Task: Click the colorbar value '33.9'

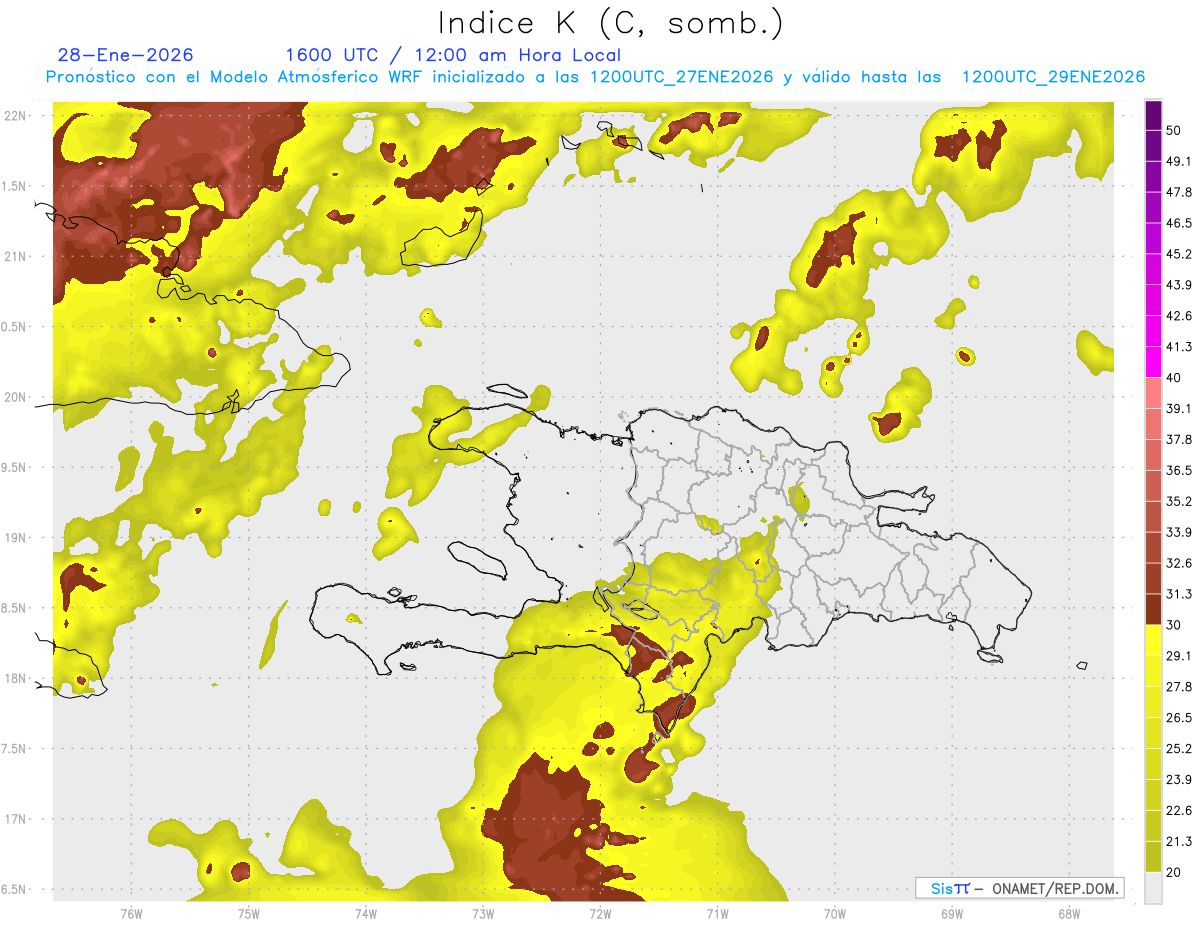Action: [1179, 532]
